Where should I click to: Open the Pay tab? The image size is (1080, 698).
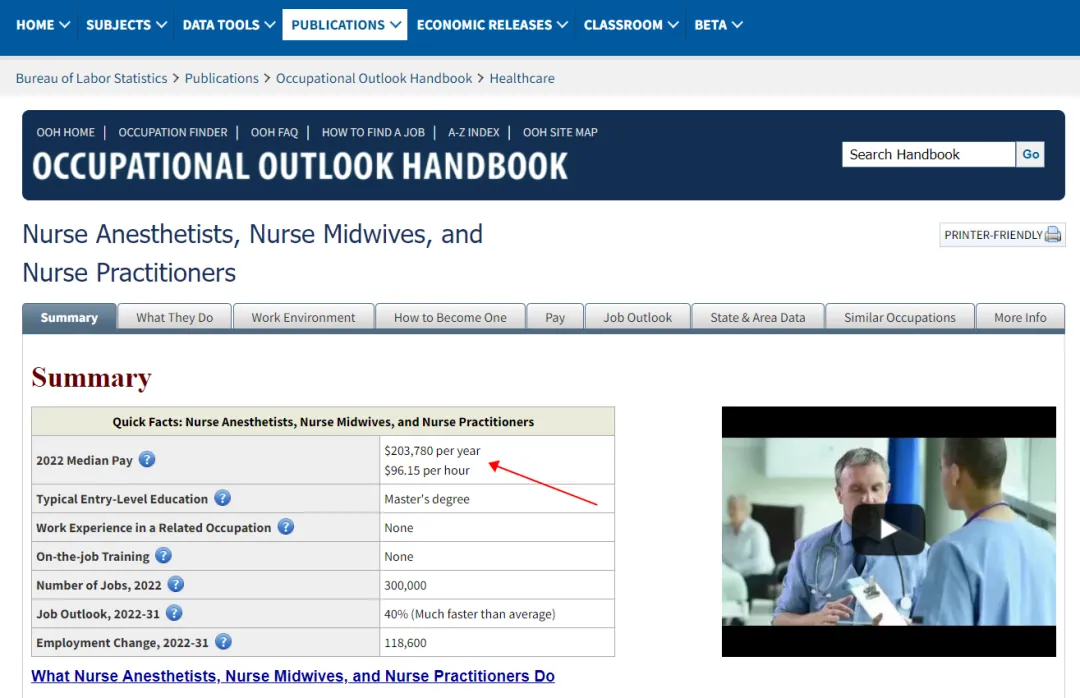coord(555,318)
